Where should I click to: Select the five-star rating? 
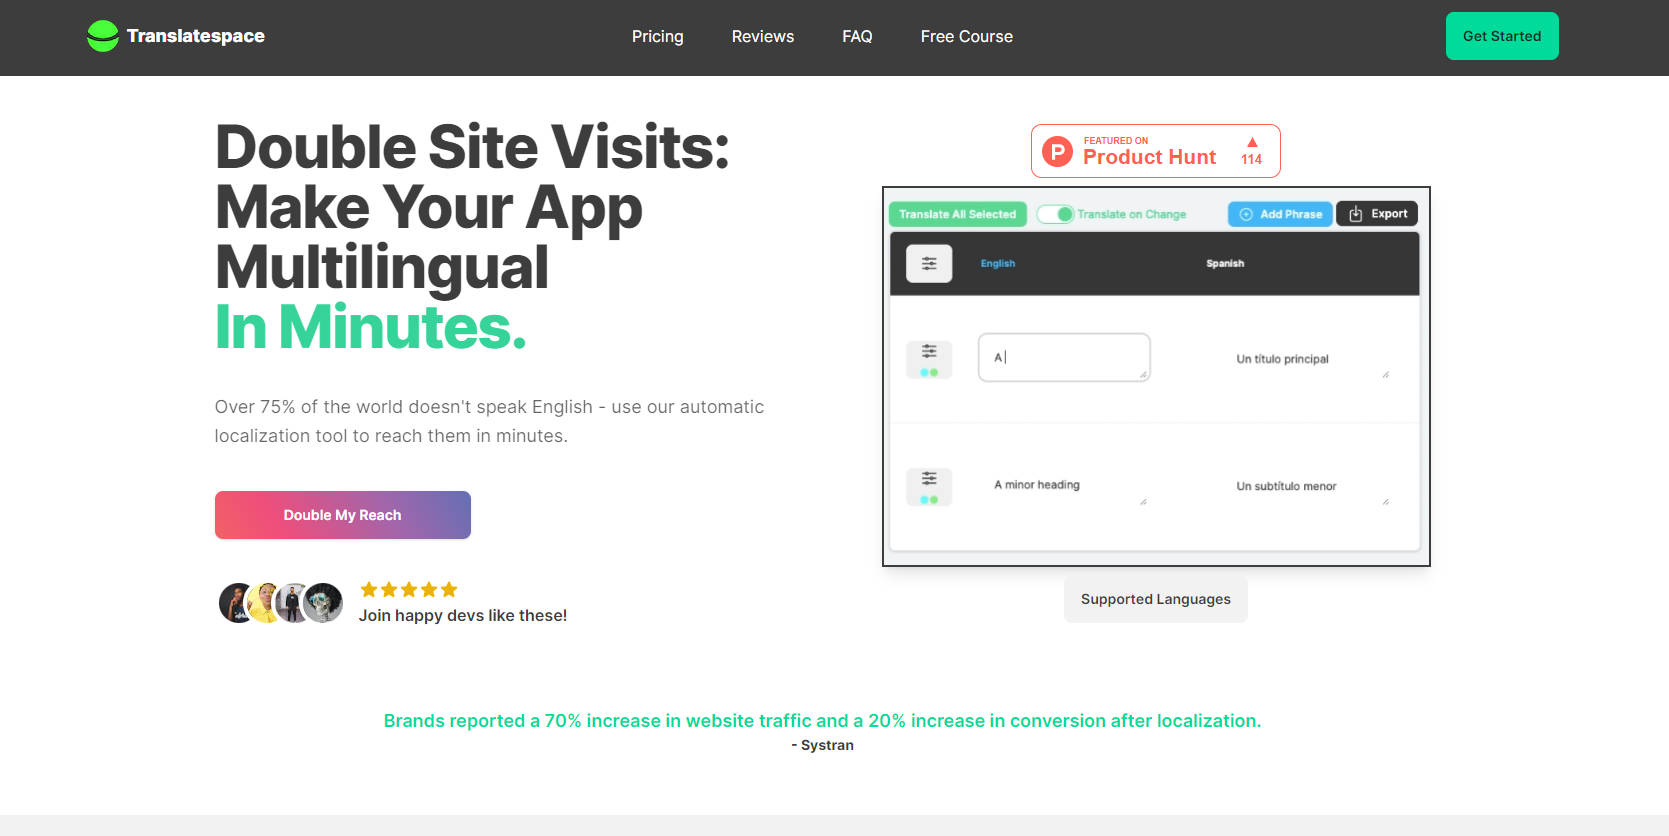pos(408,590)
